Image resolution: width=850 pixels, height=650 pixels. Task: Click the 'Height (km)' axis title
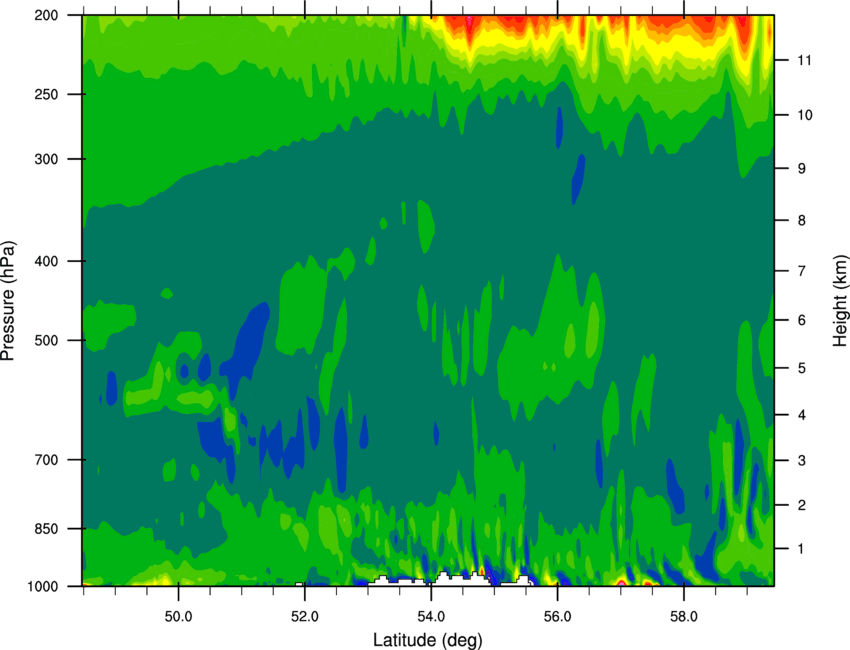pos(840,301)
